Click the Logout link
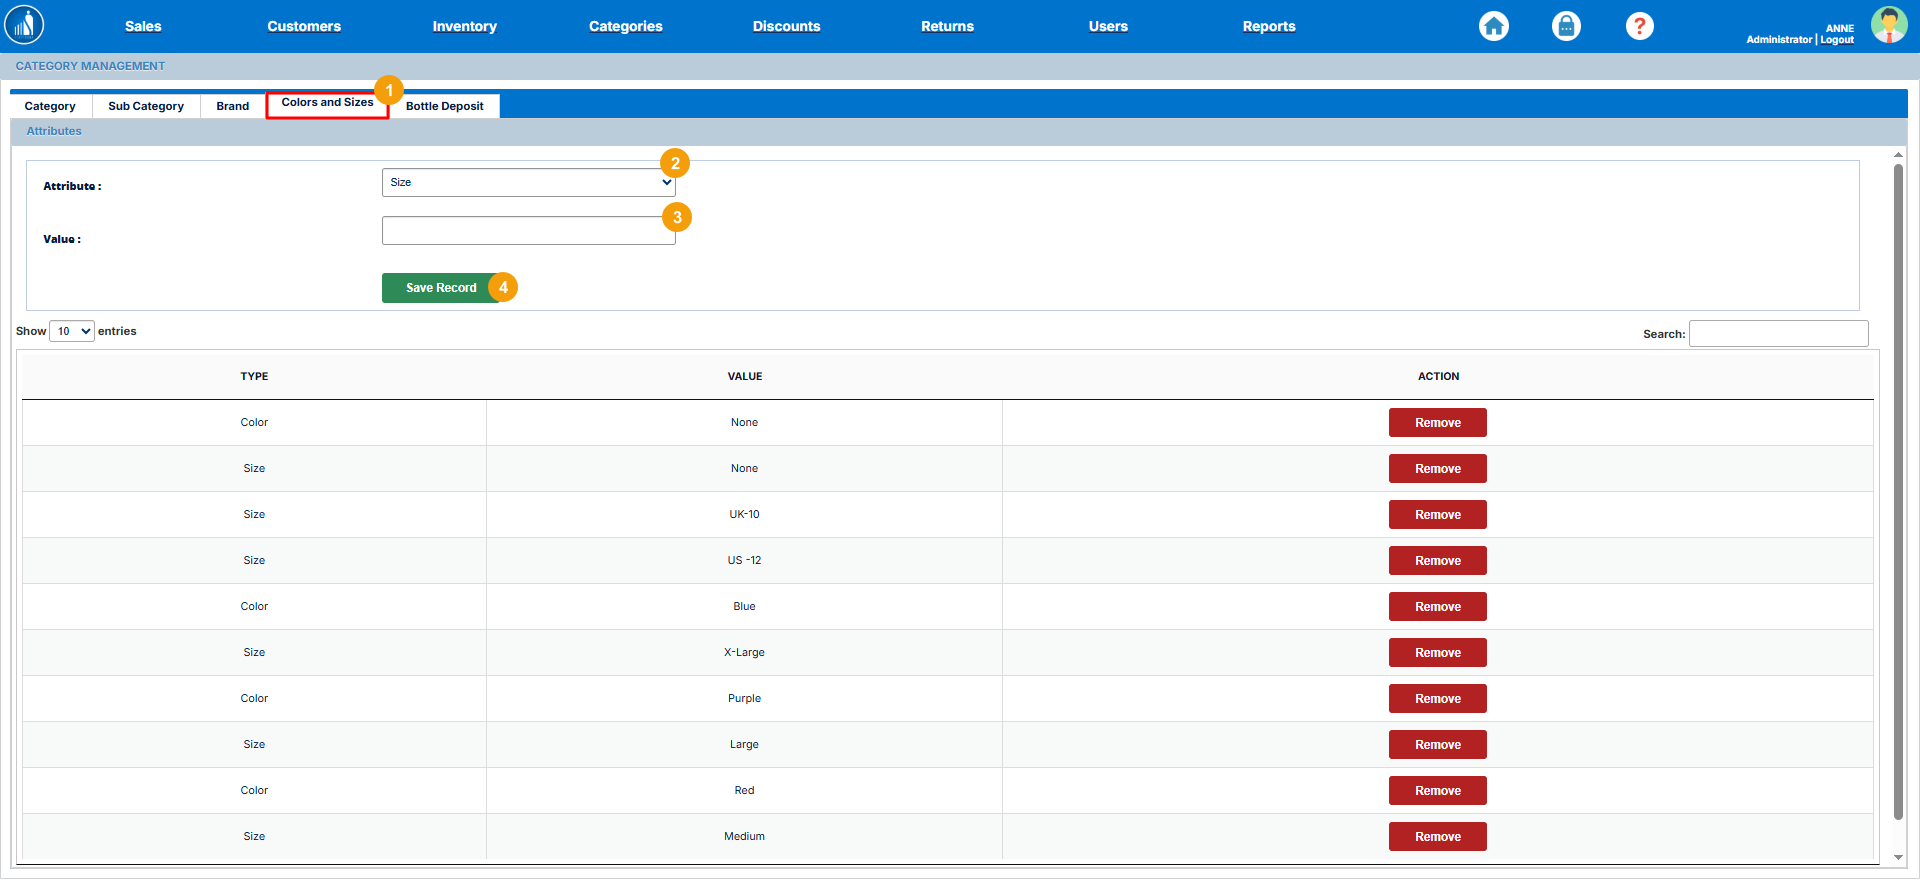 1837,40
